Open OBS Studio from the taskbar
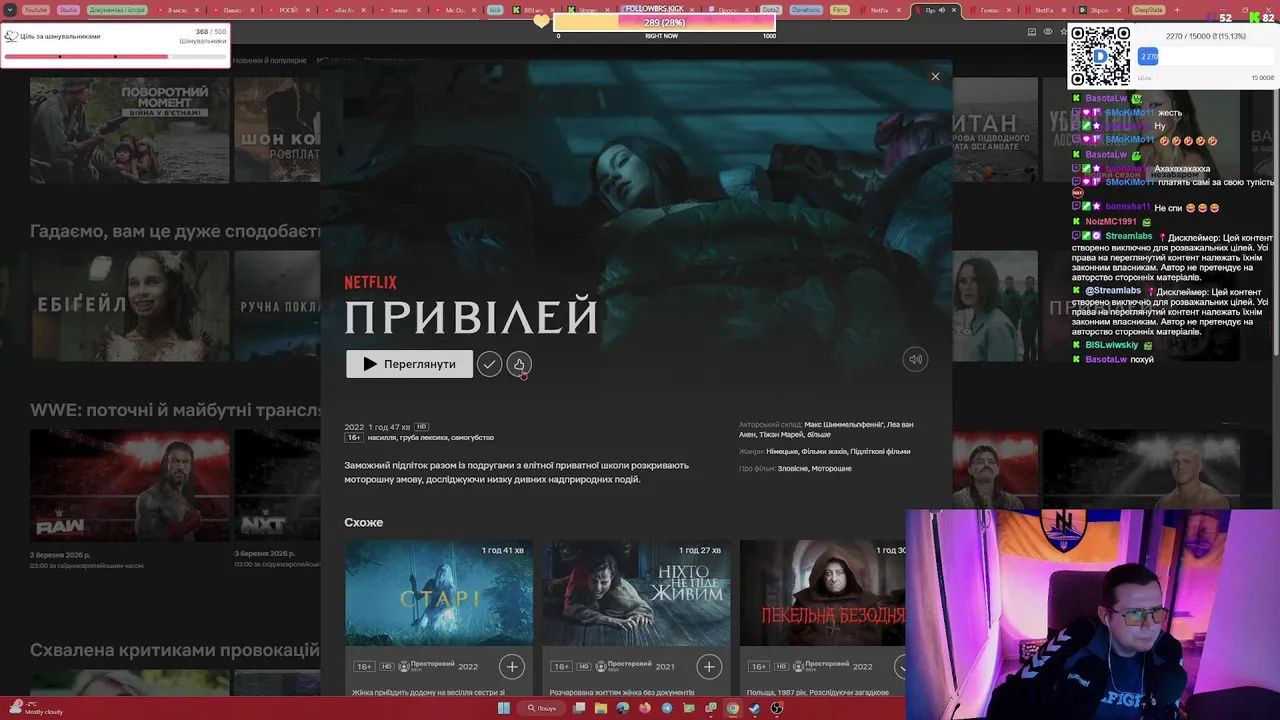Screen dimensions: 1280x720 coord(777,708)
